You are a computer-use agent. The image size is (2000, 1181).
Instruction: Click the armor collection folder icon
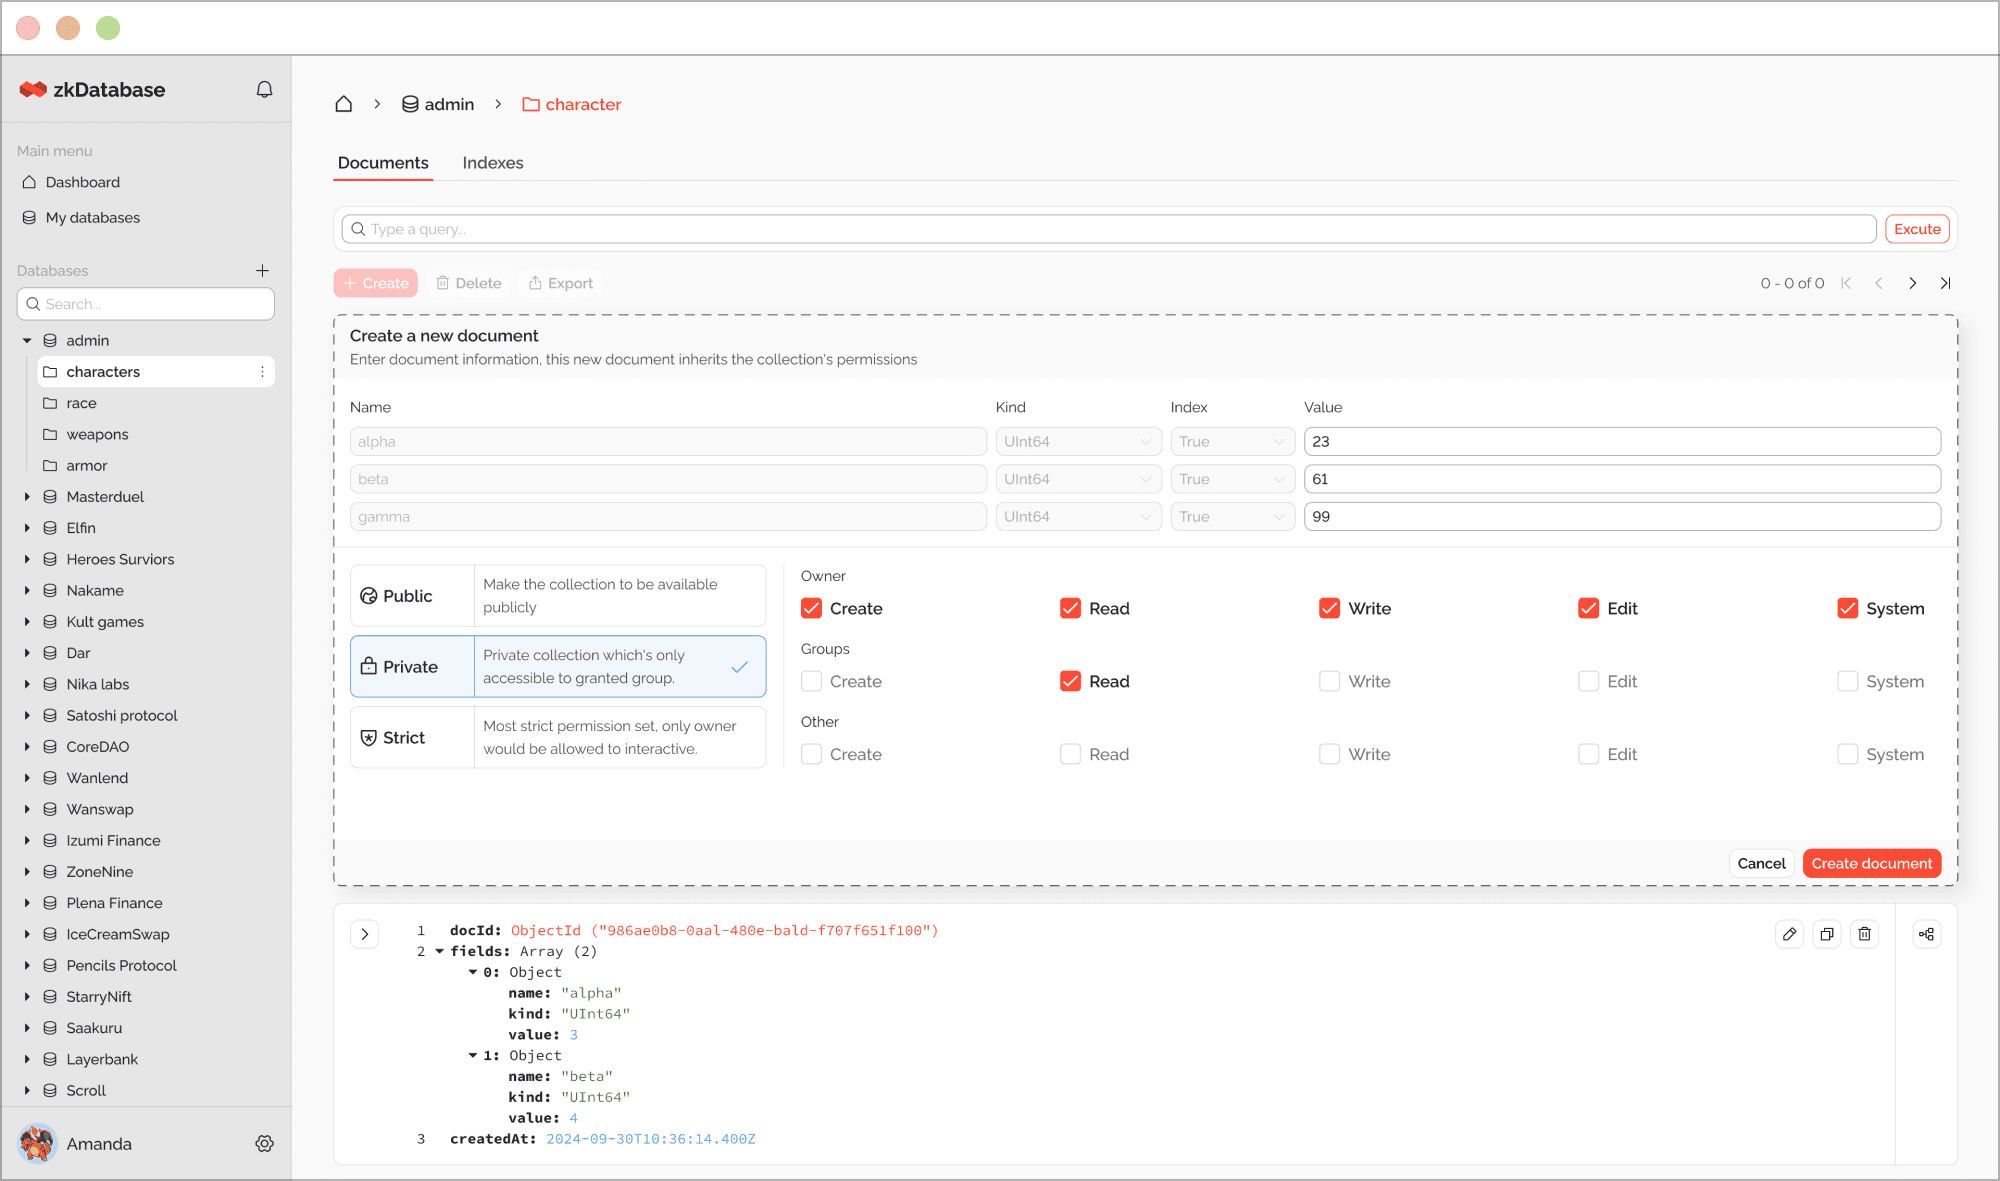50,465
